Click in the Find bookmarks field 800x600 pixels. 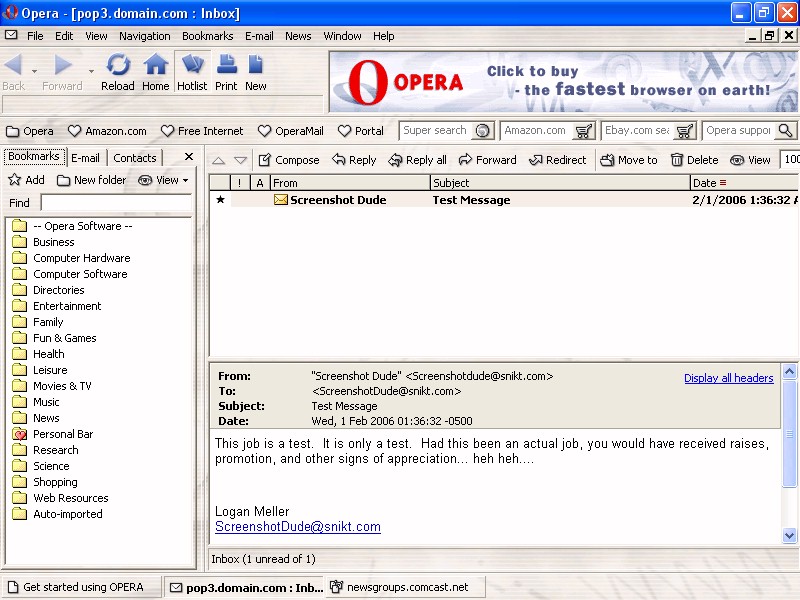coord(116,203)
